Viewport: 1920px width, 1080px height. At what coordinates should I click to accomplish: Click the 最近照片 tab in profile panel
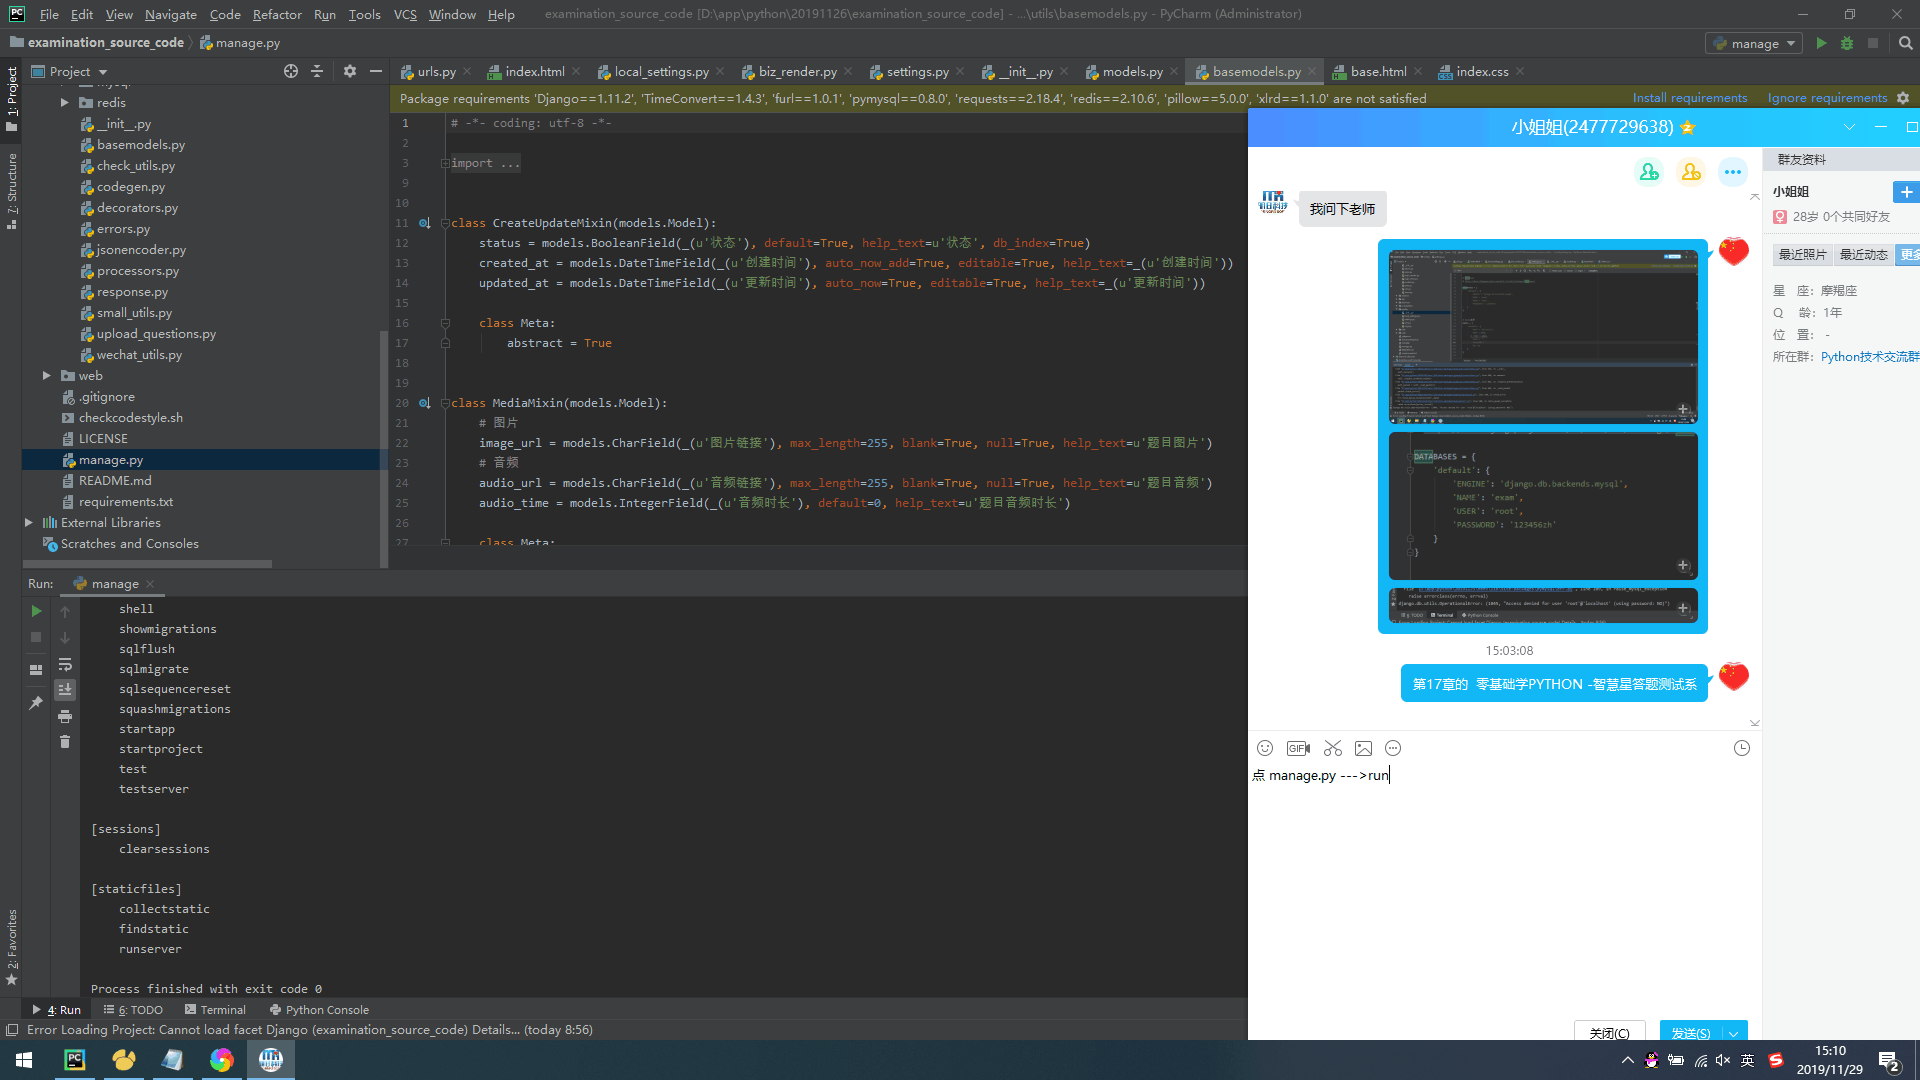tap(1802, 255)
